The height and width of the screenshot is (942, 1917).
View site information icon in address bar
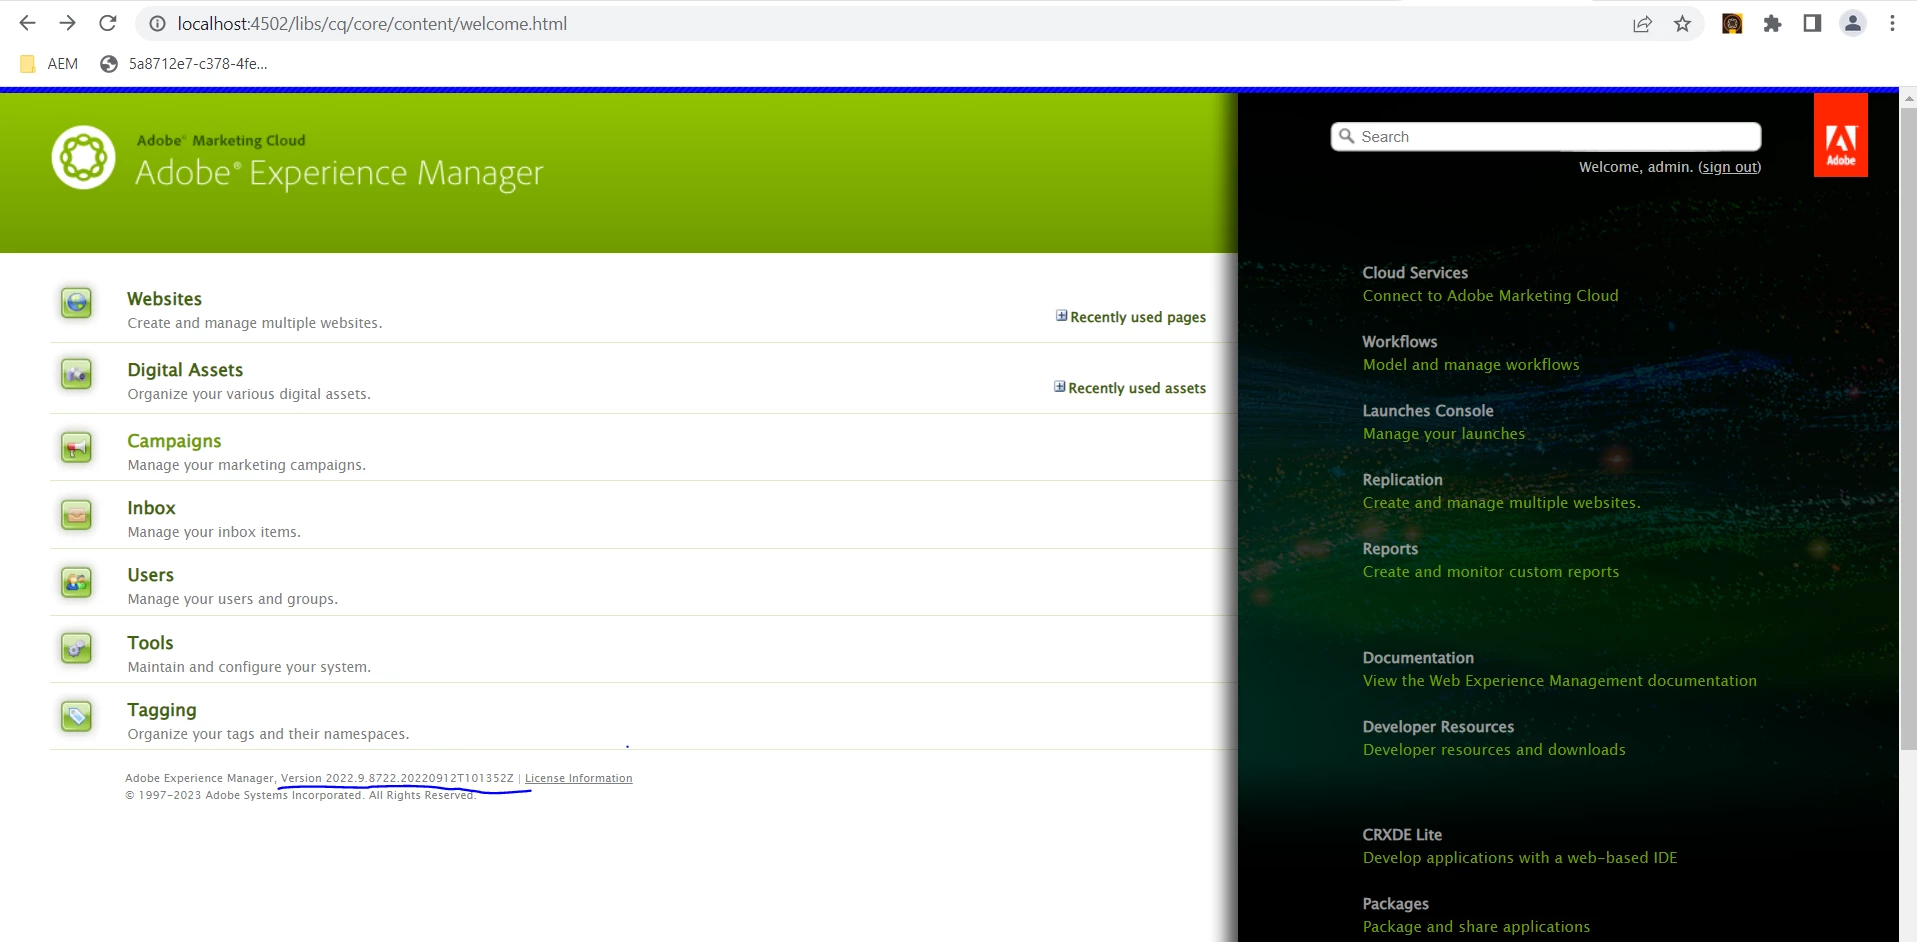[157, 23]
